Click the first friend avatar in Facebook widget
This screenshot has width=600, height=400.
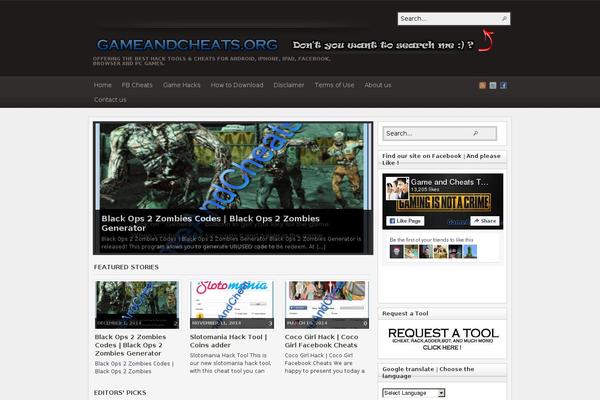pyautogui.click(x=396, y=251)
